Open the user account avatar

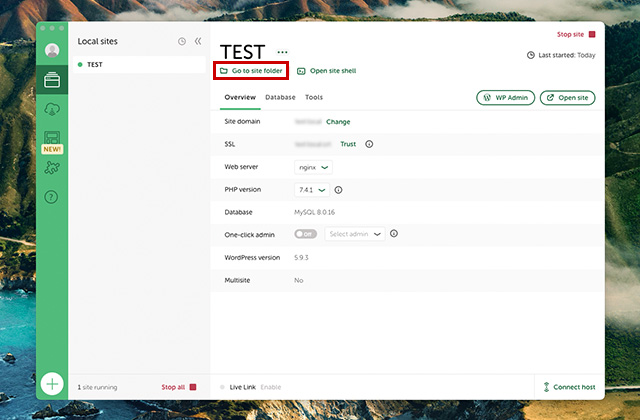pyautogui.click(x=52, y=50)
